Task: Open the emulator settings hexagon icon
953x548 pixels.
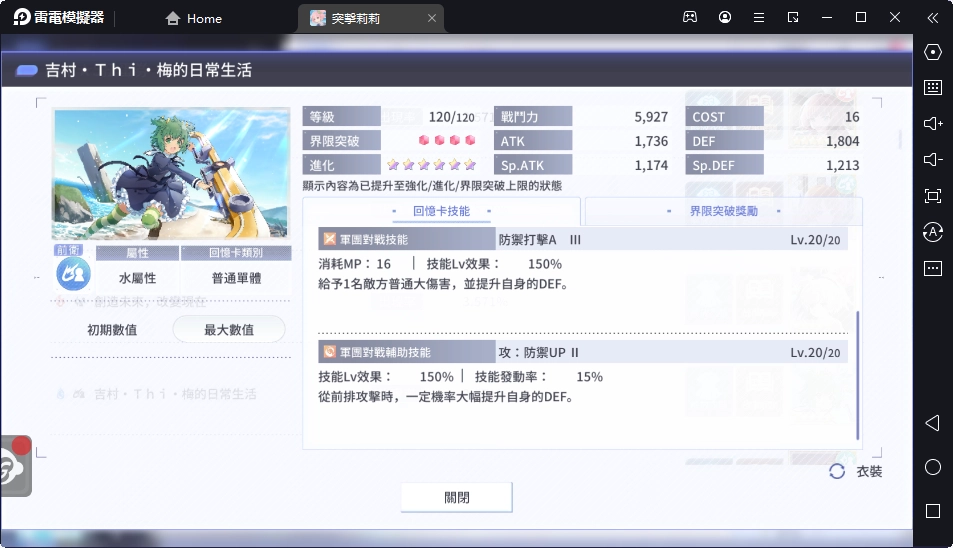Action: coord(932,52)
